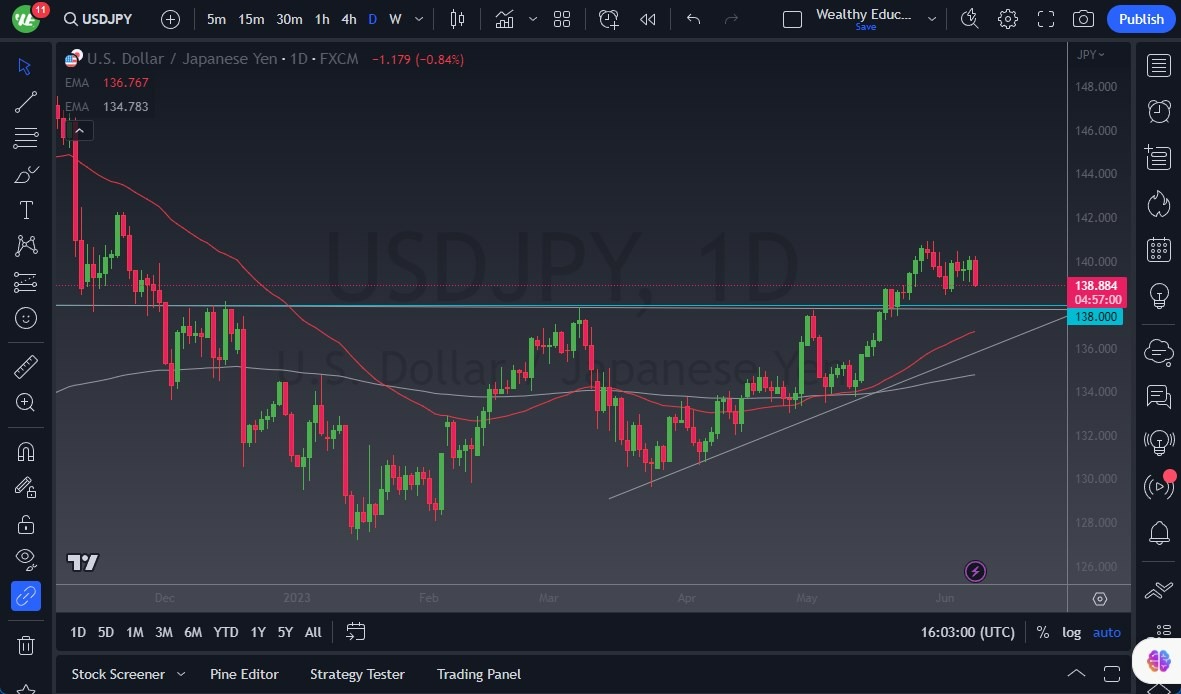Open the economic Calendar panel
The height and width of the screenshot is (694, 1181).
(x=1158, y=249)
